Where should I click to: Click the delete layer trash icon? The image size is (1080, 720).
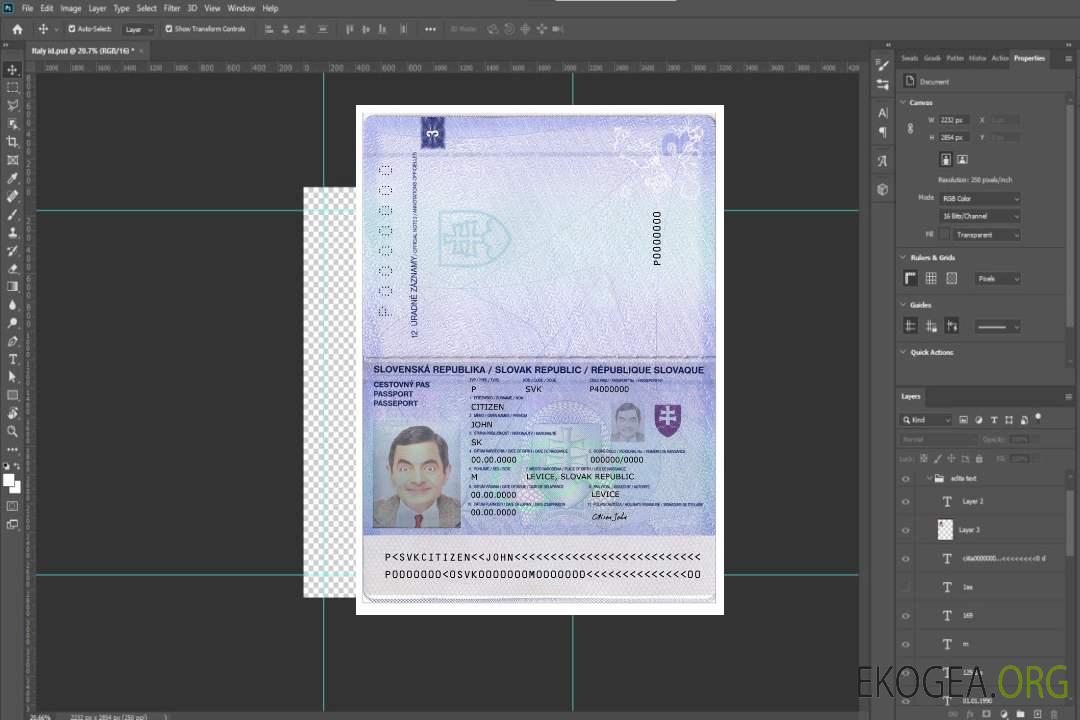tap(1054, 714)
